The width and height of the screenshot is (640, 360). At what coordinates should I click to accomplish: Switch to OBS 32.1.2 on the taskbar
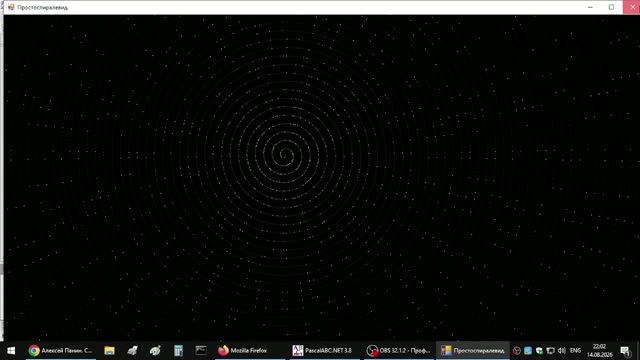399,351
